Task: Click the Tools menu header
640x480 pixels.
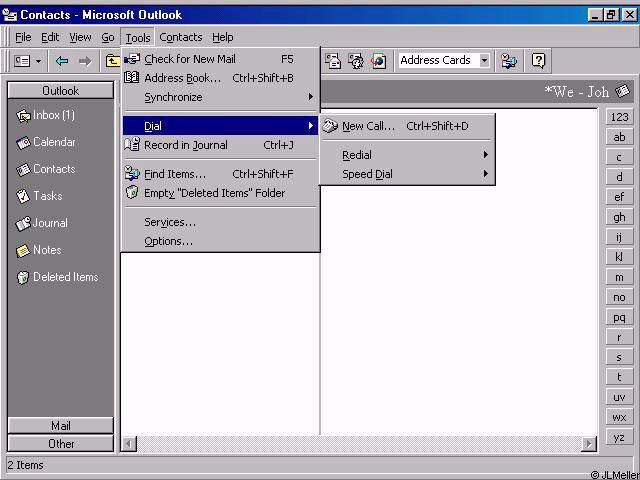Action: point(138,38)
